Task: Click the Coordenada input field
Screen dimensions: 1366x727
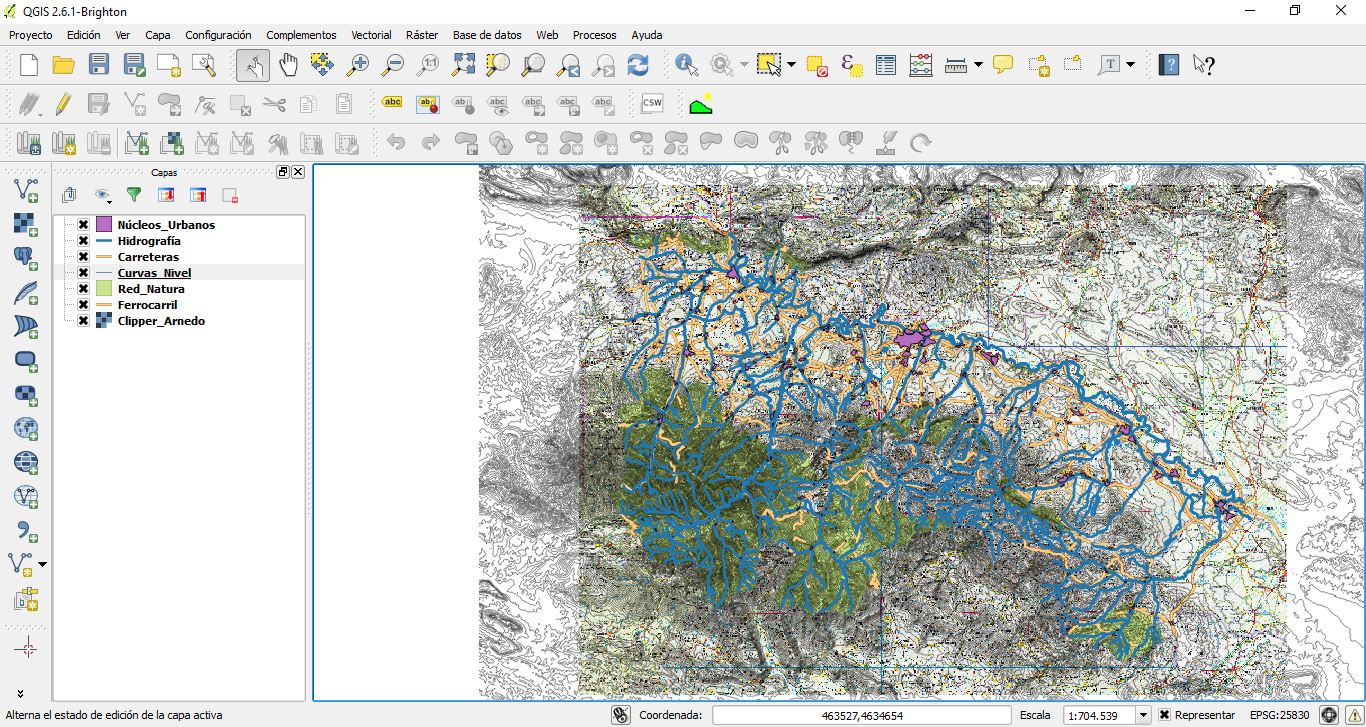Action: coord(862,715)
